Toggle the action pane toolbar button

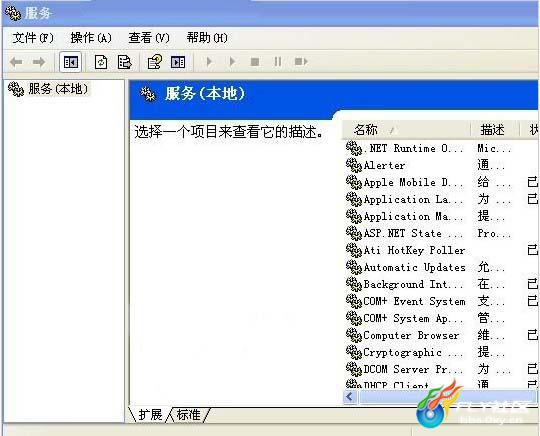pyautogui.click(x=178, y=62)
